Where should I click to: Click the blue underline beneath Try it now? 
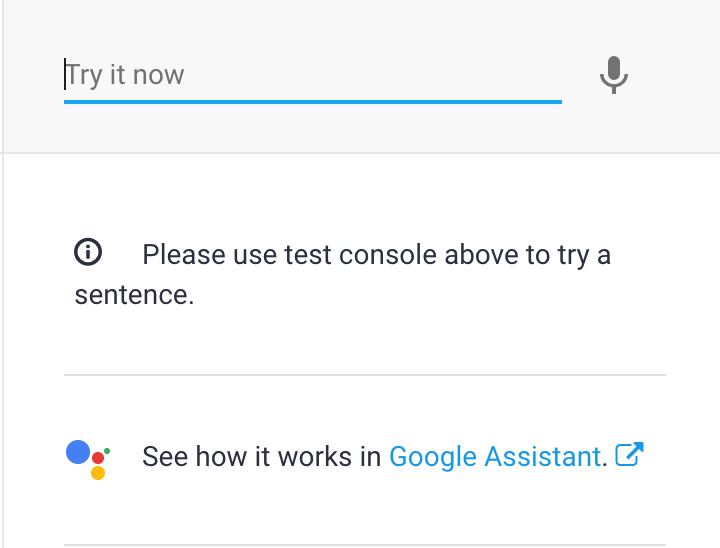(x=312, y=101)
